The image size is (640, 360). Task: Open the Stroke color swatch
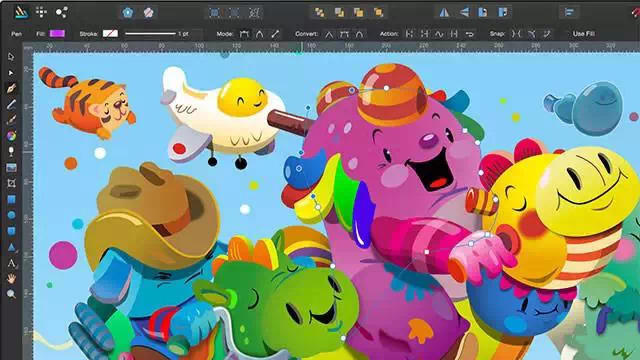[110, 33]
